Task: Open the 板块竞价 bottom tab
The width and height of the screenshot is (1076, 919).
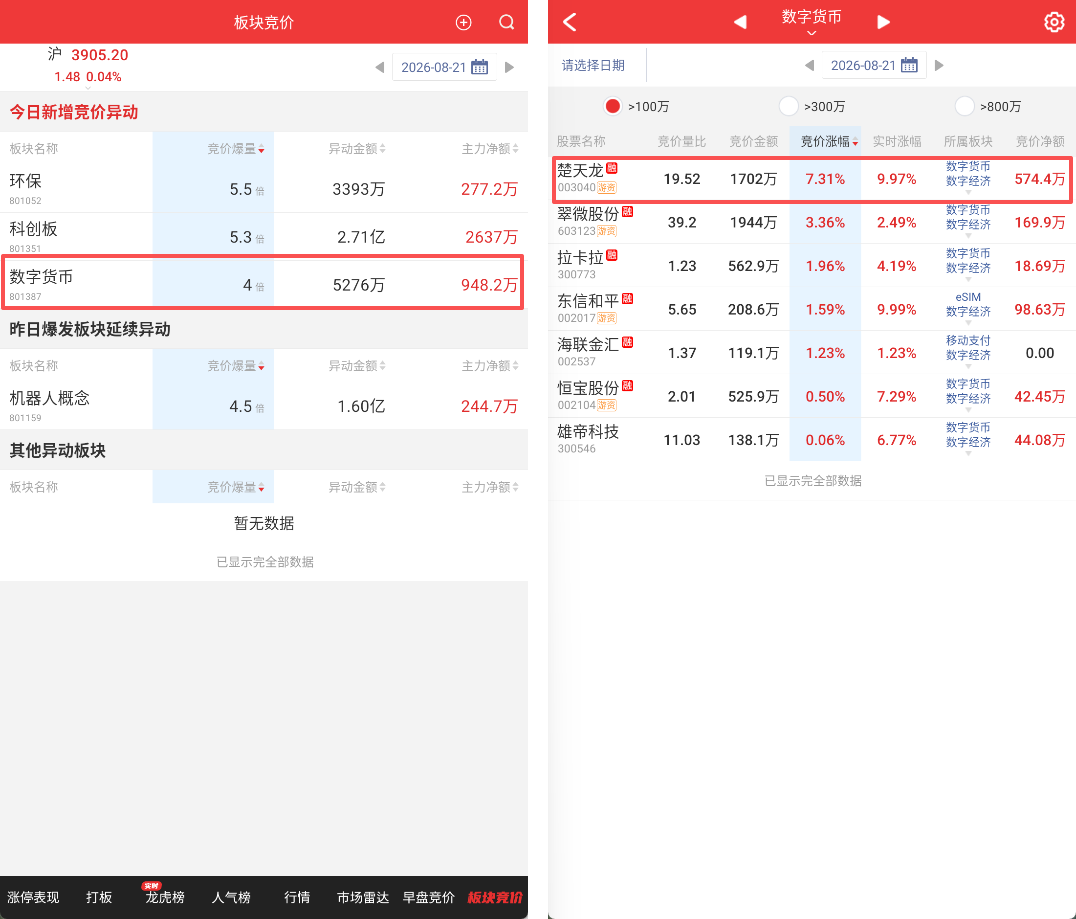Action: point(495,897)
